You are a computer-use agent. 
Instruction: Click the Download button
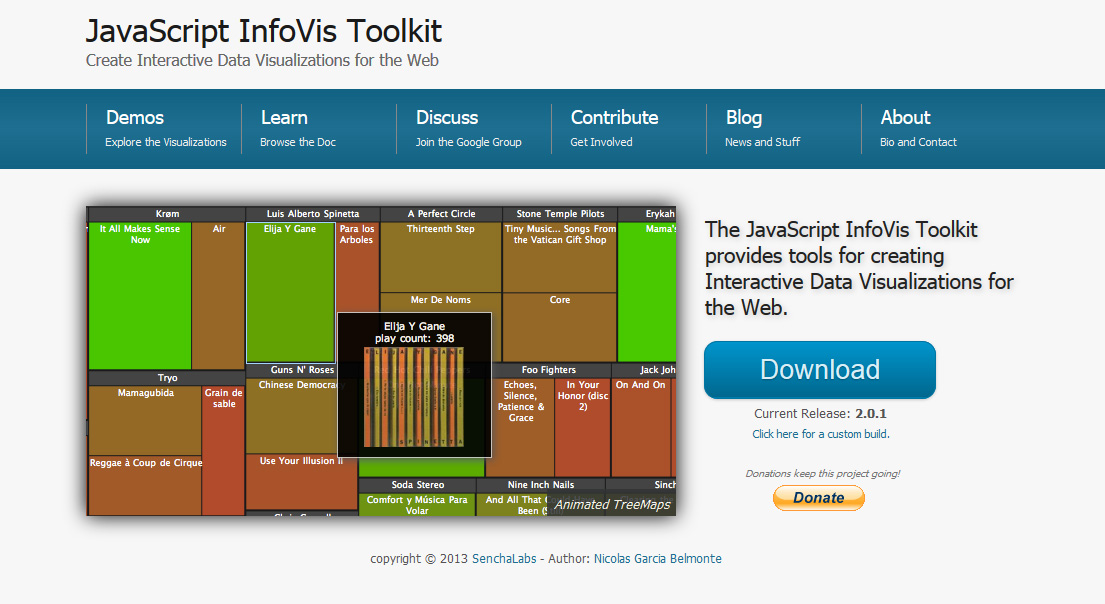pos(819,370)
